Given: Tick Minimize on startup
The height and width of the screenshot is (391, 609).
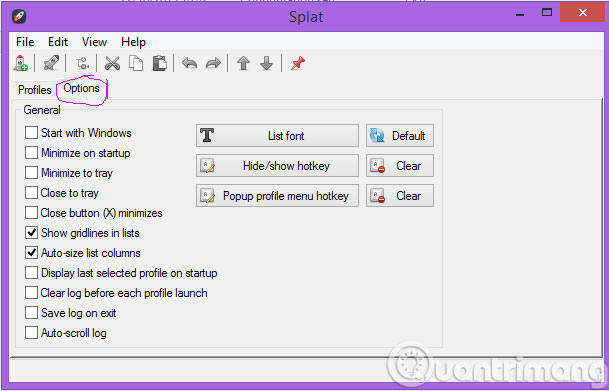Looking at the screenshot, I should coord(31,153).
